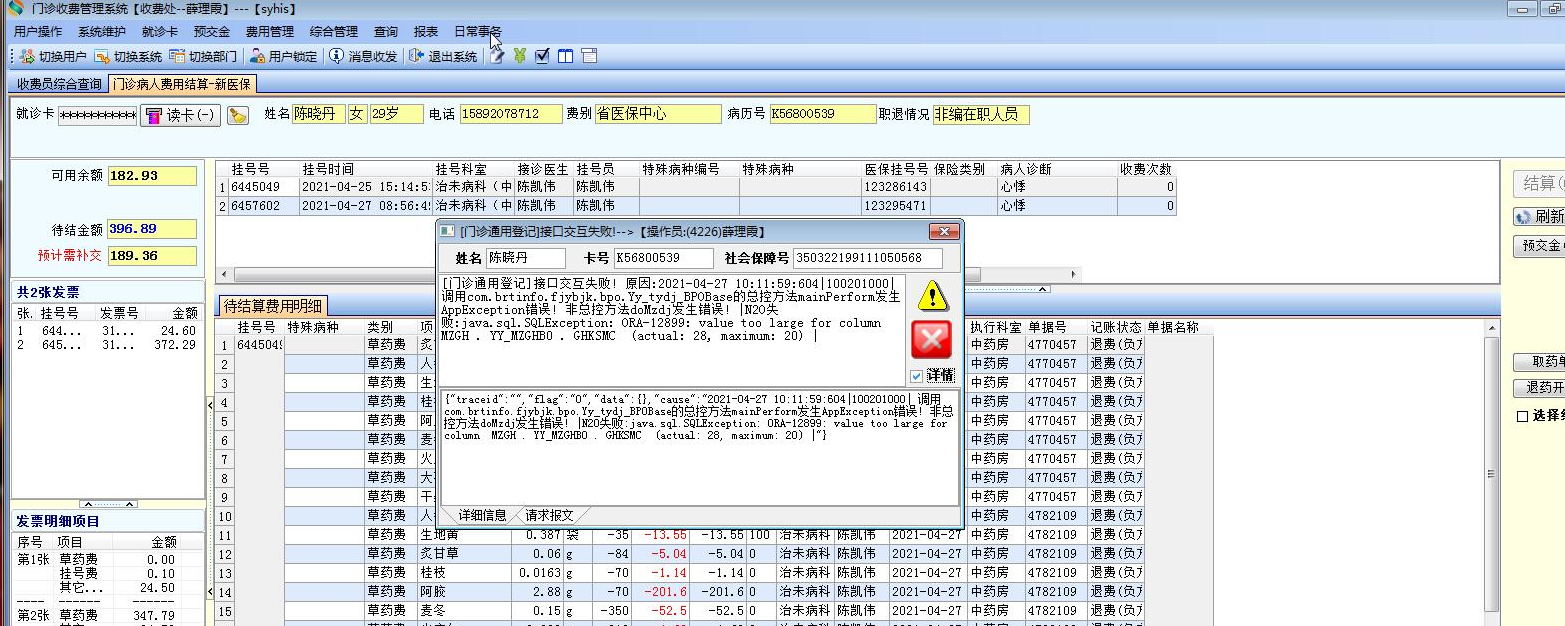This screenshot has height=626, width=1565.
Task: Click the 切换用户 switch user toolbar button
Action: click(x=53, y=56)
